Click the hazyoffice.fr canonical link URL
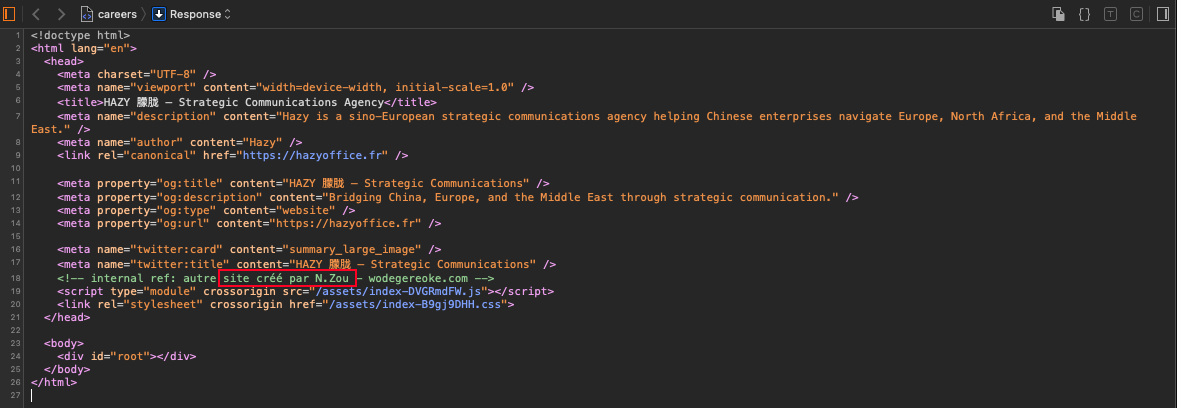The width and height of the screenshot is (1177, 408). (x=315, y=156)
